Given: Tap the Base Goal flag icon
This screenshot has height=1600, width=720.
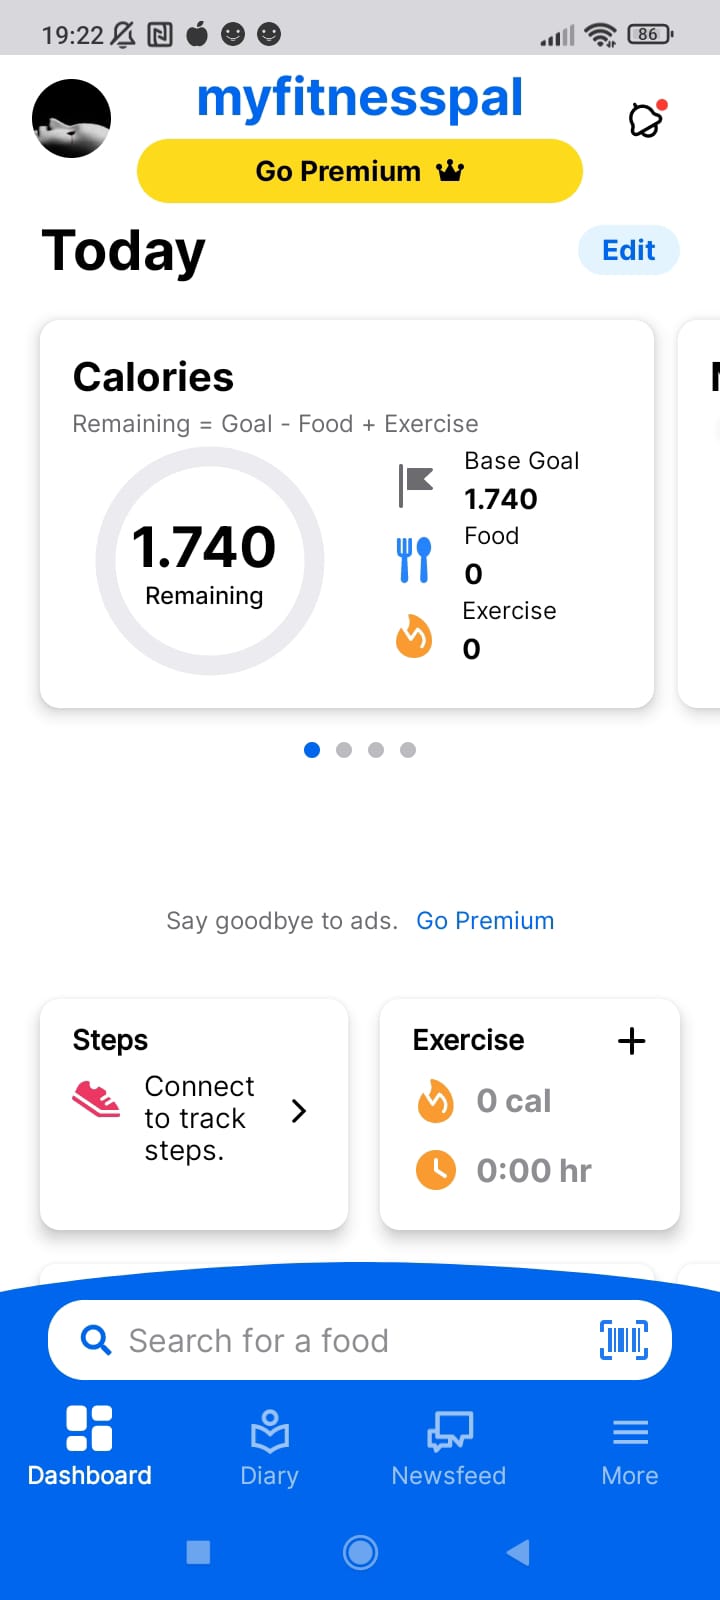Looking at the screenshot, I should [415, 485].
